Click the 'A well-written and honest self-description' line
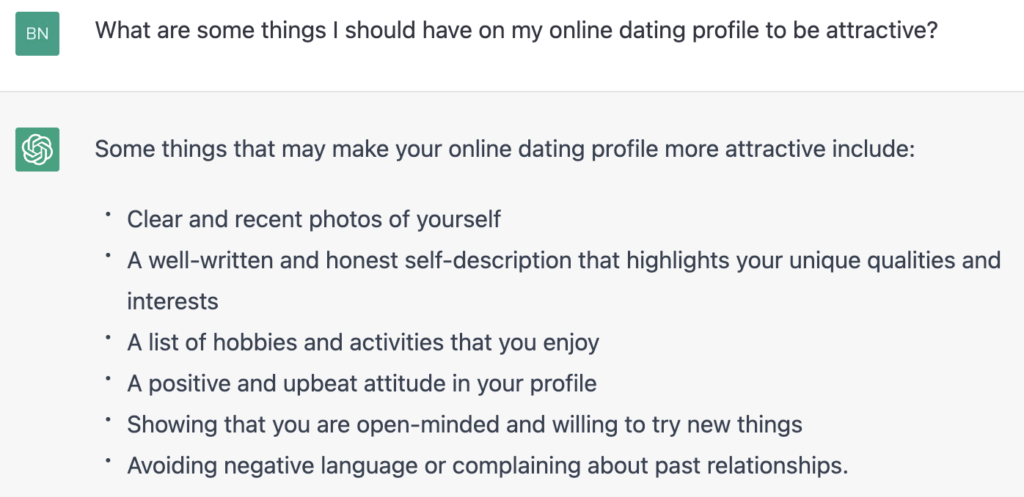This screenshot has width=1024, height=497. pos(564,261)
